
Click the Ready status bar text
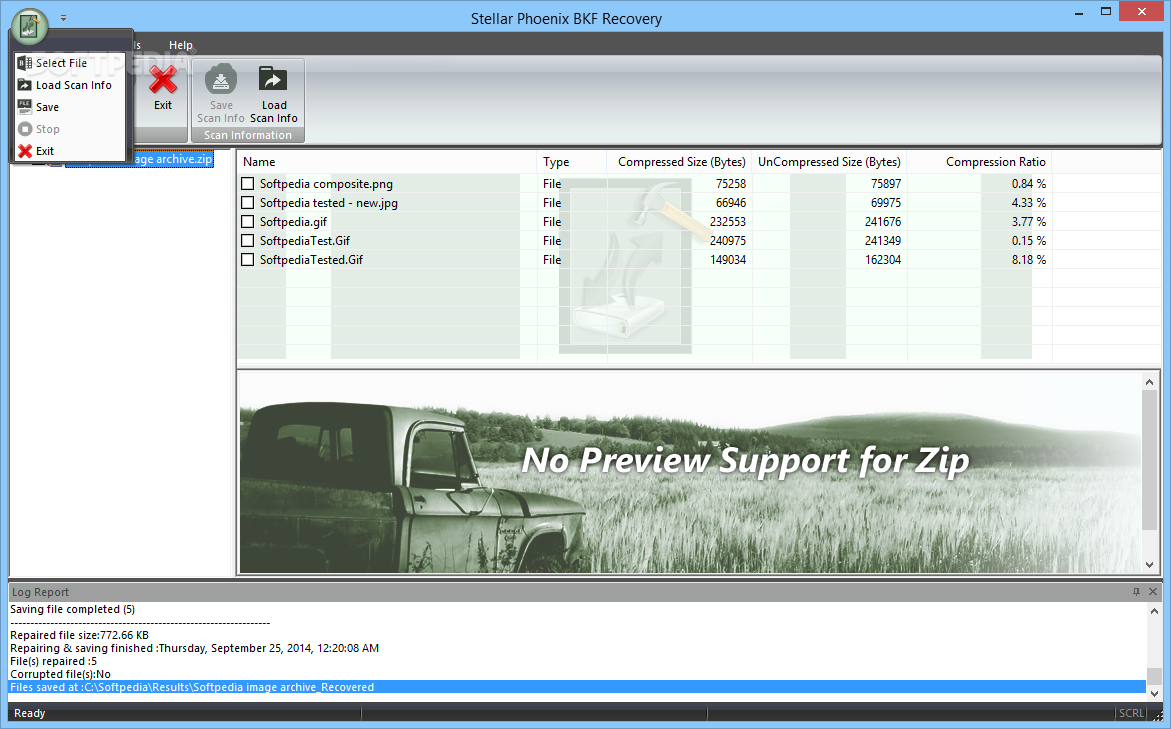tap(30, 713)
